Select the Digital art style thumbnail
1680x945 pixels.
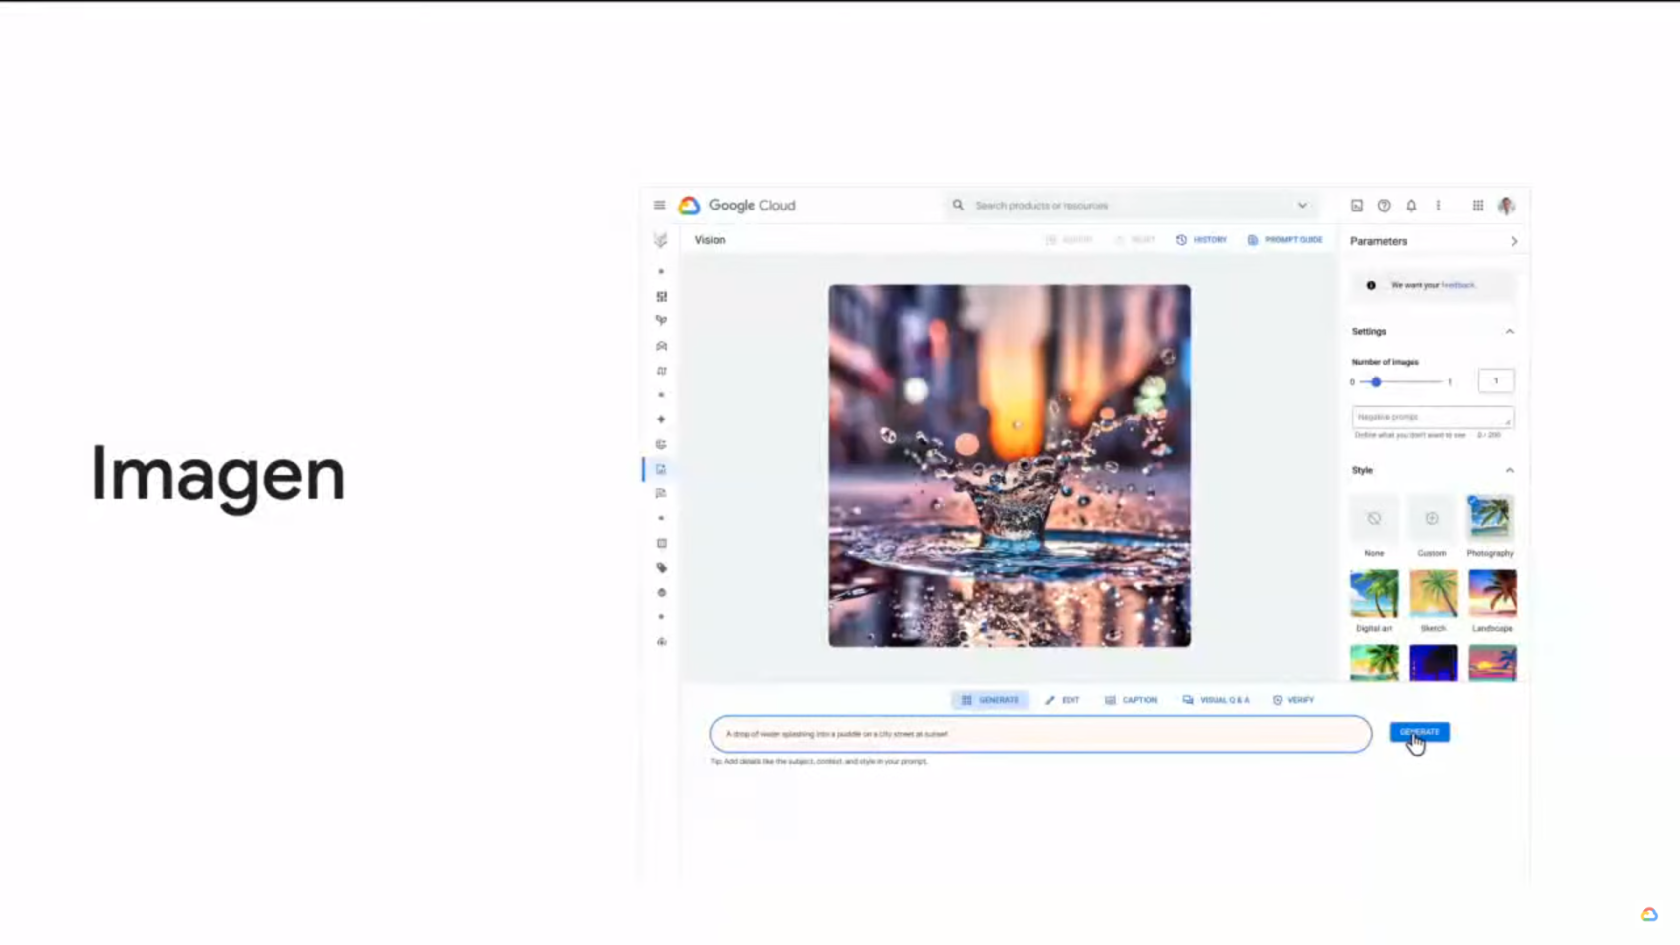[x=1374, y=594]
